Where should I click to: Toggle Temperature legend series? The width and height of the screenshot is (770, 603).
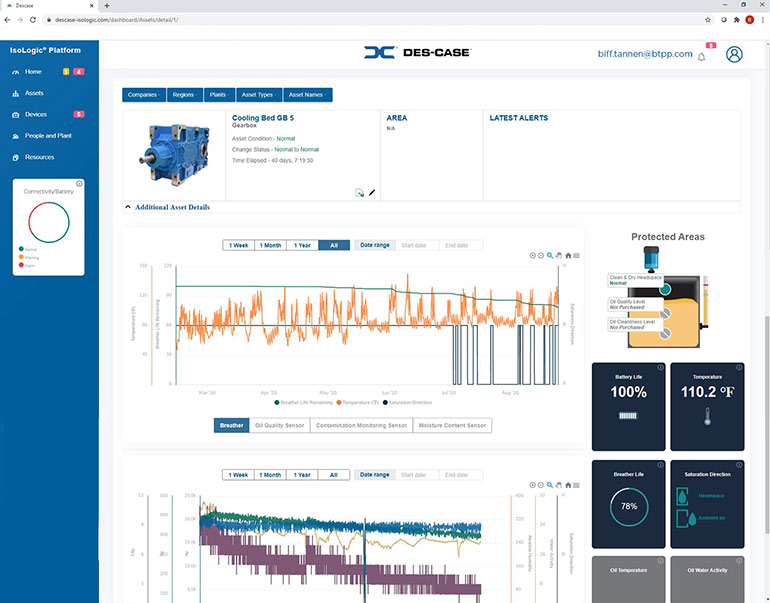point(358,403)
